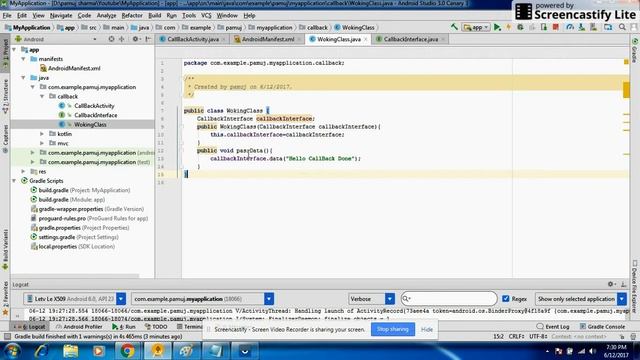Open the Gradle Console button

coord(602,327)
